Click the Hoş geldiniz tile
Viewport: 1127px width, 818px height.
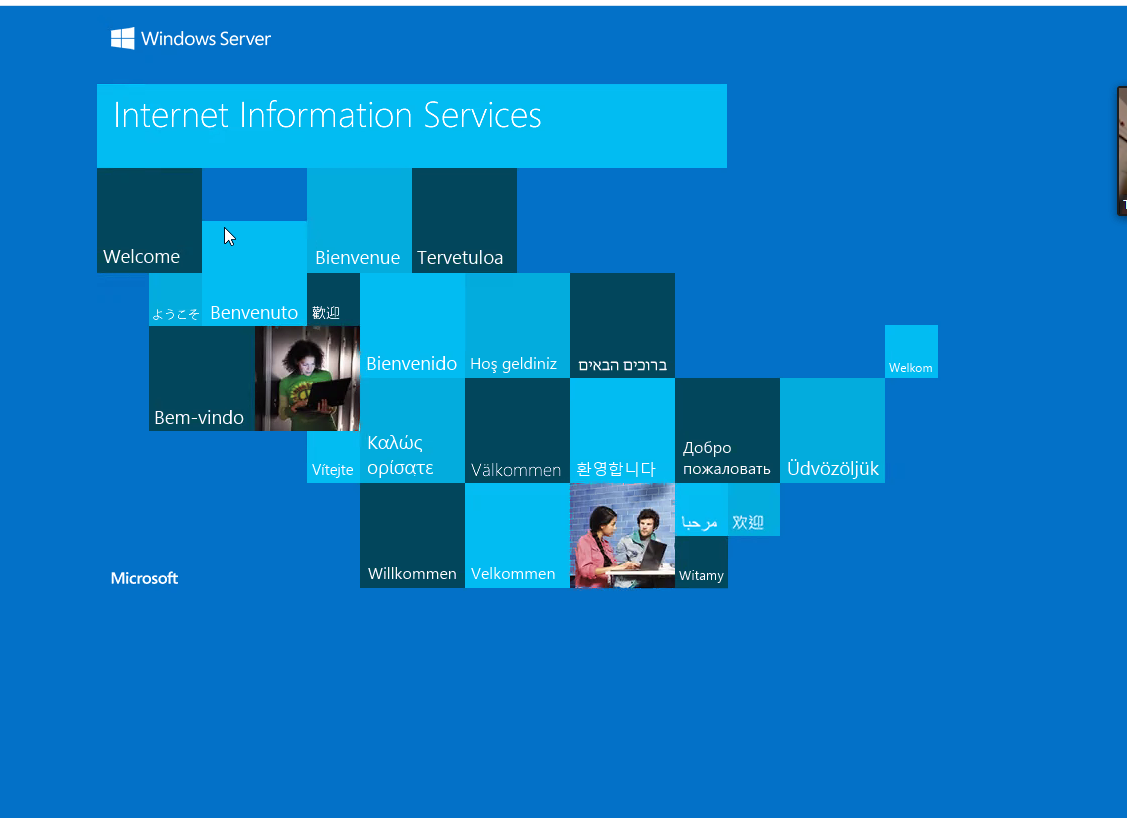click(517, 325)
